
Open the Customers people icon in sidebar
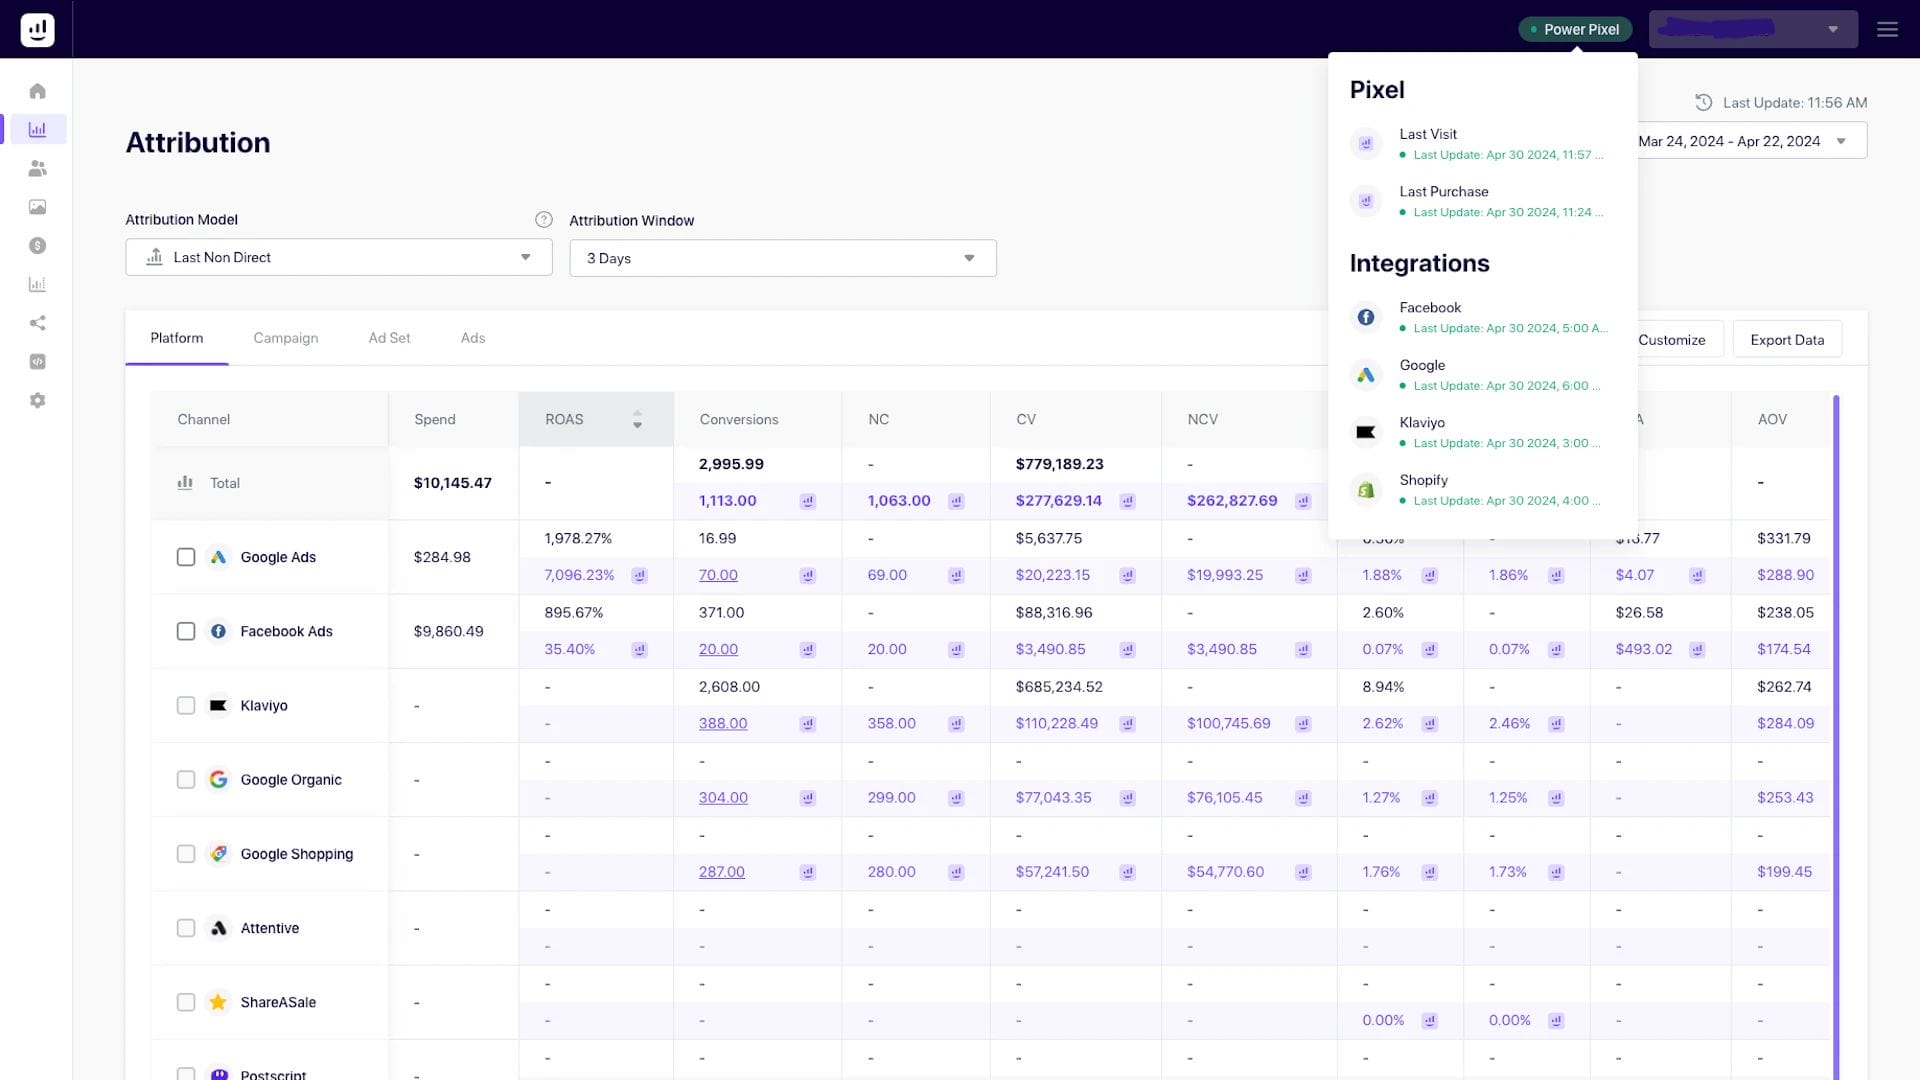click(37, 168)
